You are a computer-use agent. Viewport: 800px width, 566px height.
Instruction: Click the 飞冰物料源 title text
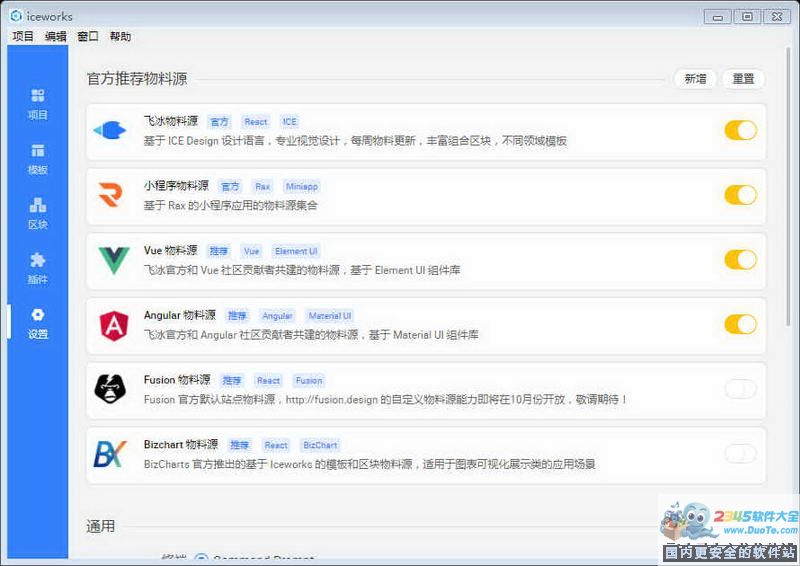pos(170,121)
